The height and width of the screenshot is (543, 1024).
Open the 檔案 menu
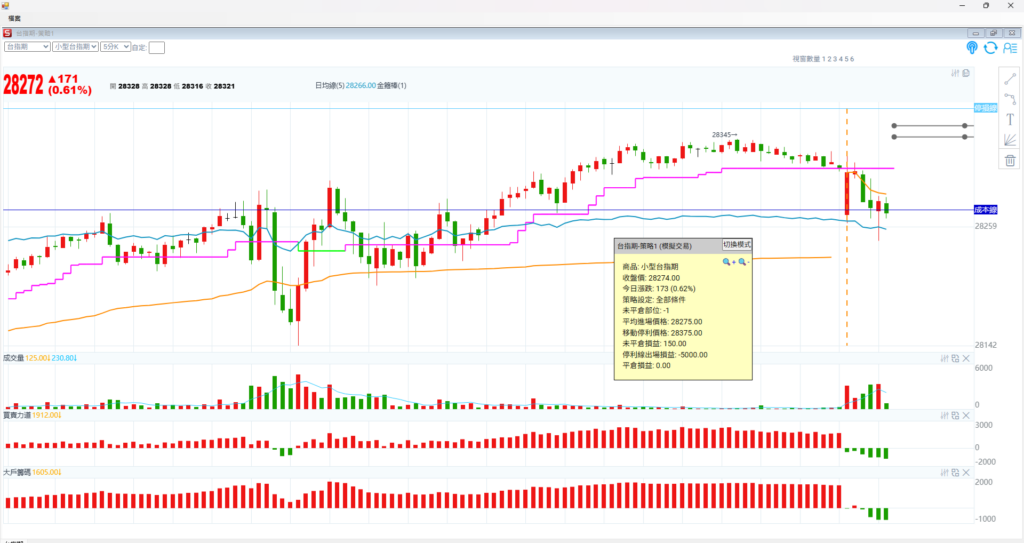14,19
